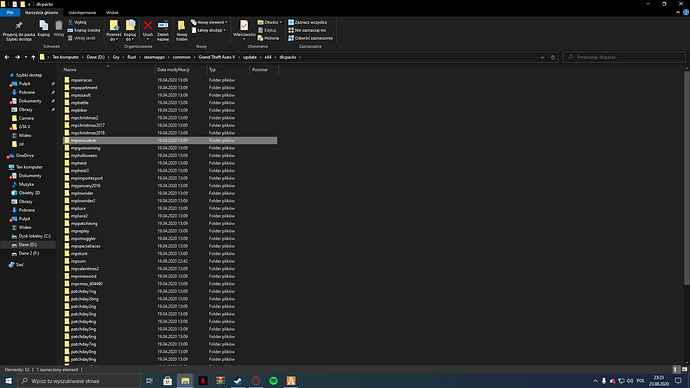The height and width of the screenshot is (388, 690).
Task: Select OneDrive in the sidebar
Action: tap(25, 156)
